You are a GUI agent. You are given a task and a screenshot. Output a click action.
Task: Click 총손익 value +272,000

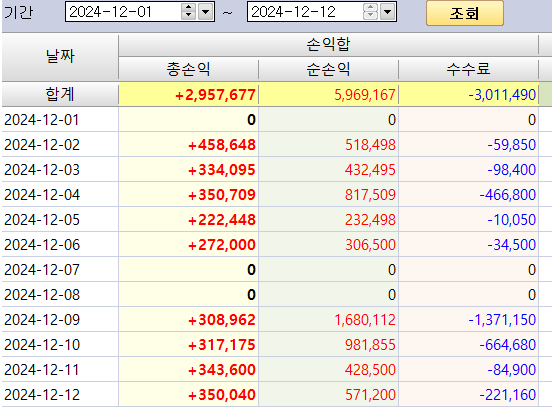pyautogui.click(x=222, y=245)
